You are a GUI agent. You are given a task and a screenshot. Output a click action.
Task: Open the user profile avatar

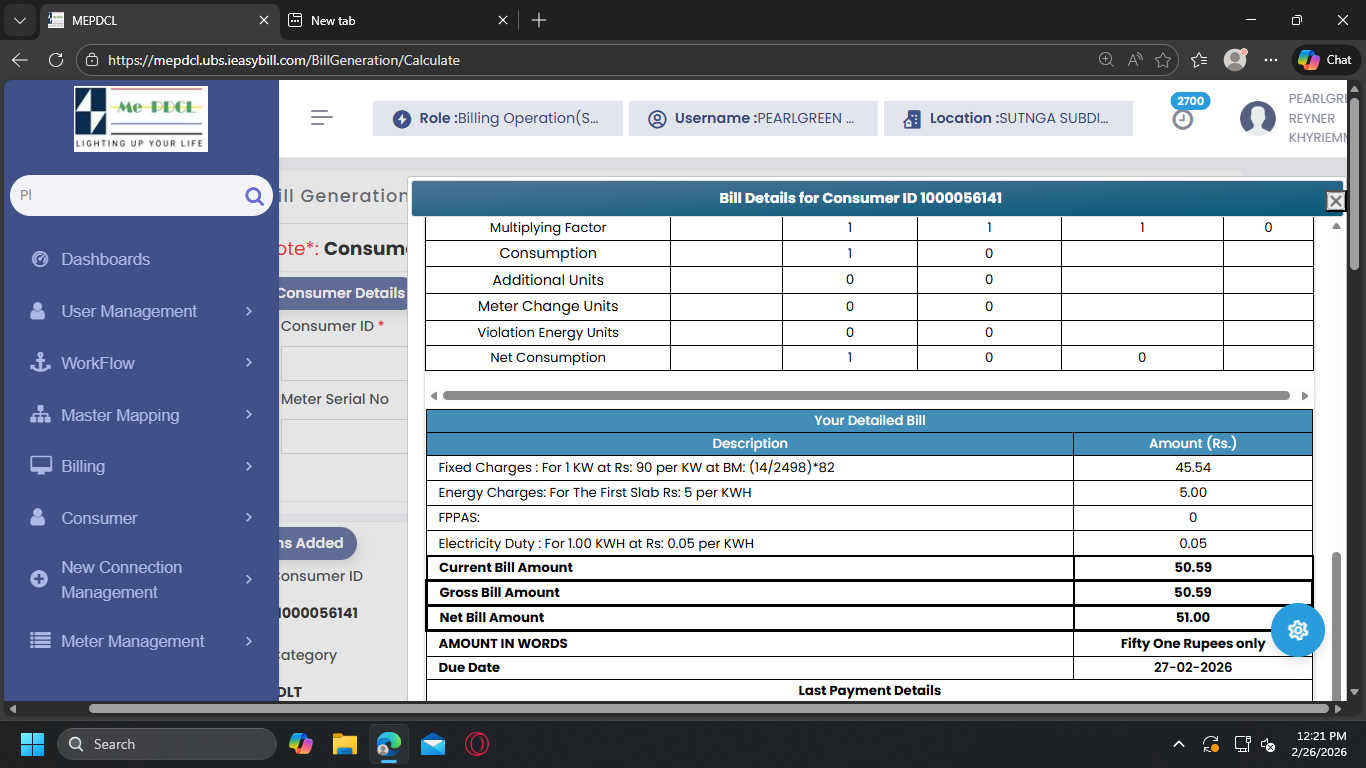click(x=1257, y=119)
